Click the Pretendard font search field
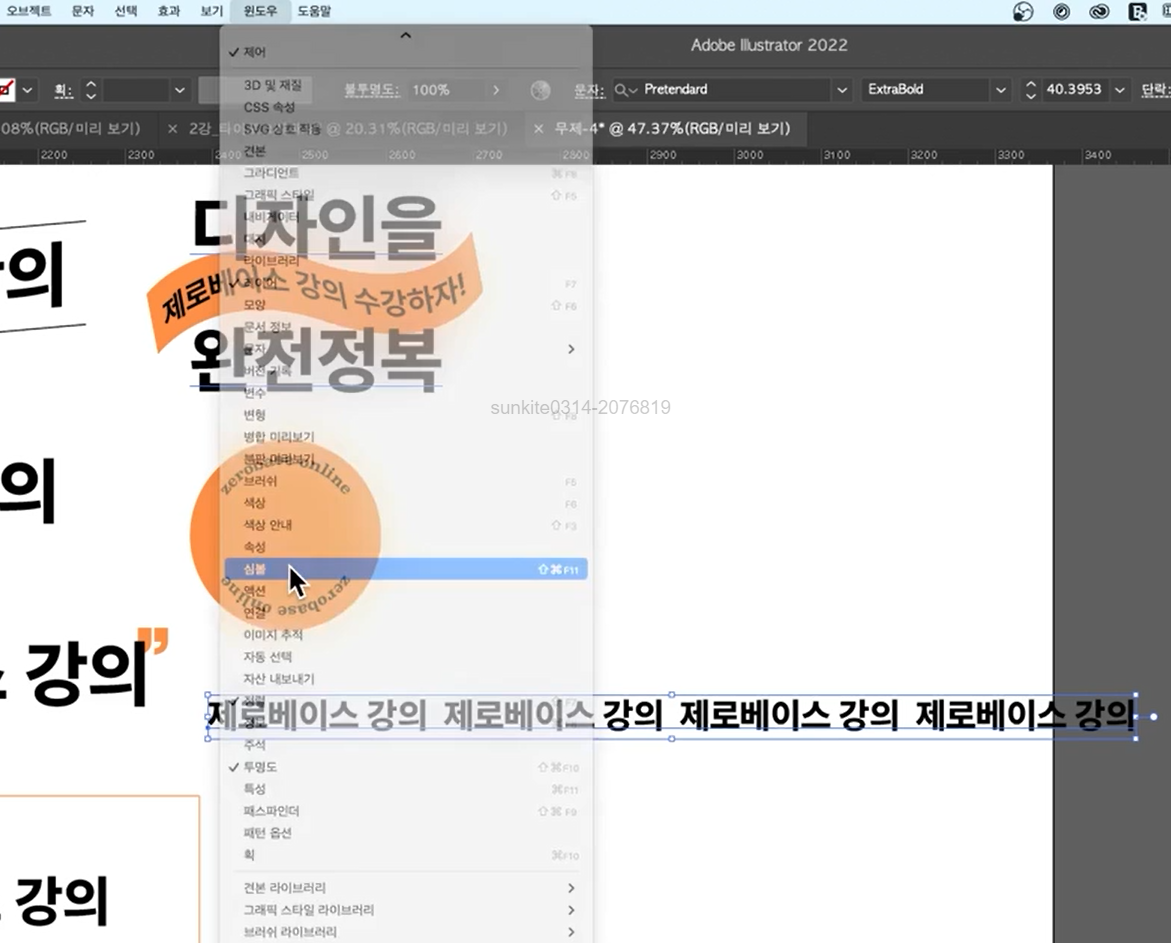1171x943 pixels. pos(721,90)
